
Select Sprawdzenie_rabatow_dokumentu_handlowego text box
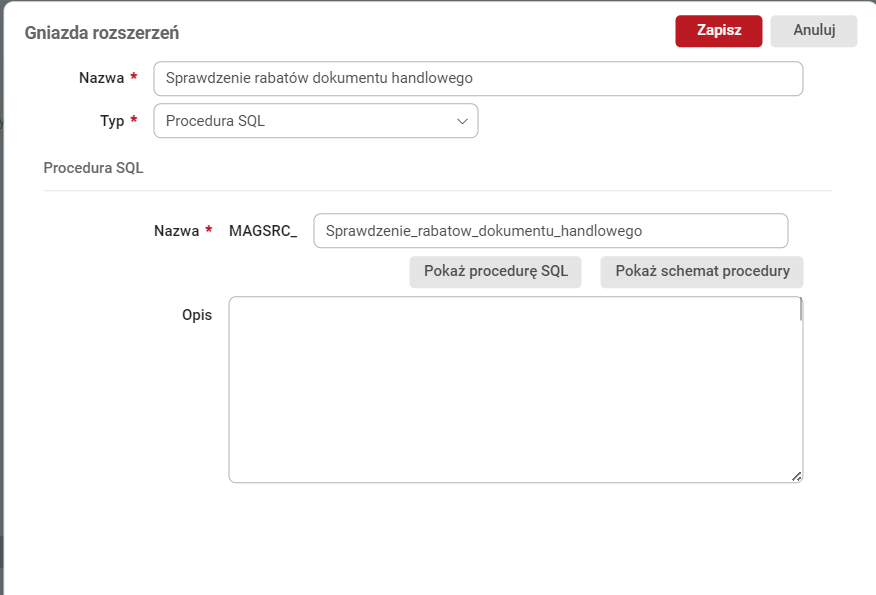pos(549,230)
